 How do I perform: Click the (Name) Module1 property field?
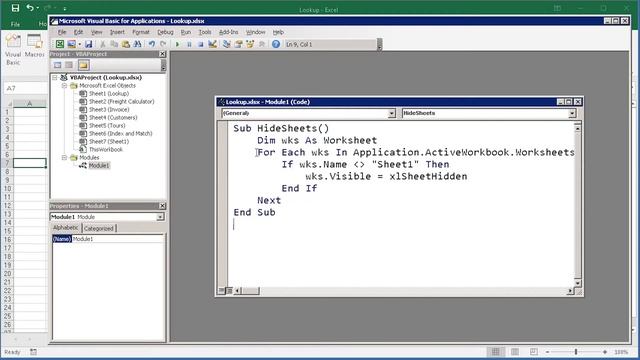coord(108,239)
